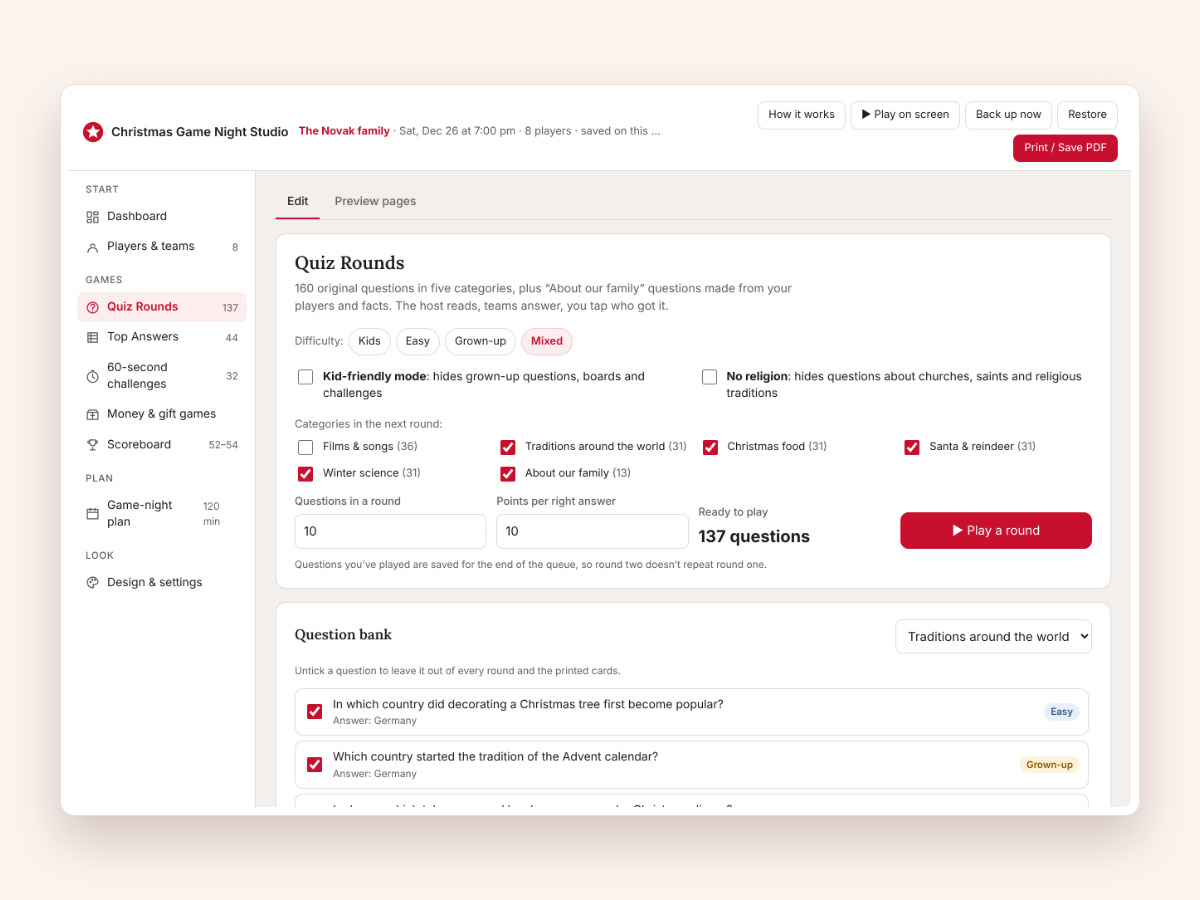Click the Quiz Rounds question-mark icon

point(93,308)
